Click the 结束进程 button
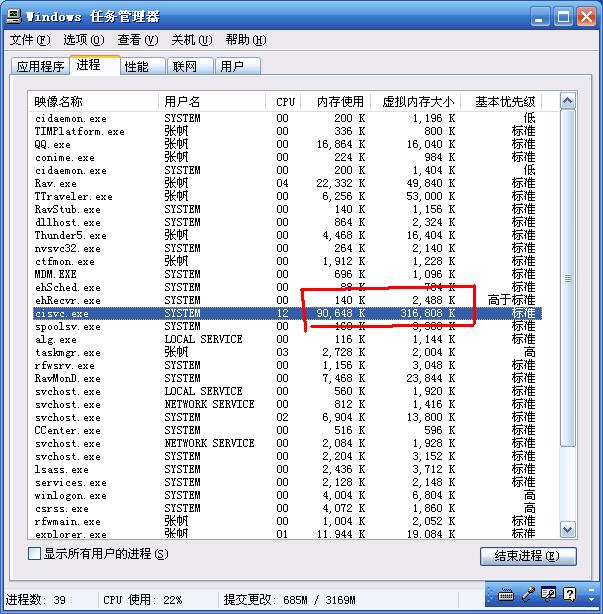This screenshot has width=603, height=614. (x=528, y=556)
